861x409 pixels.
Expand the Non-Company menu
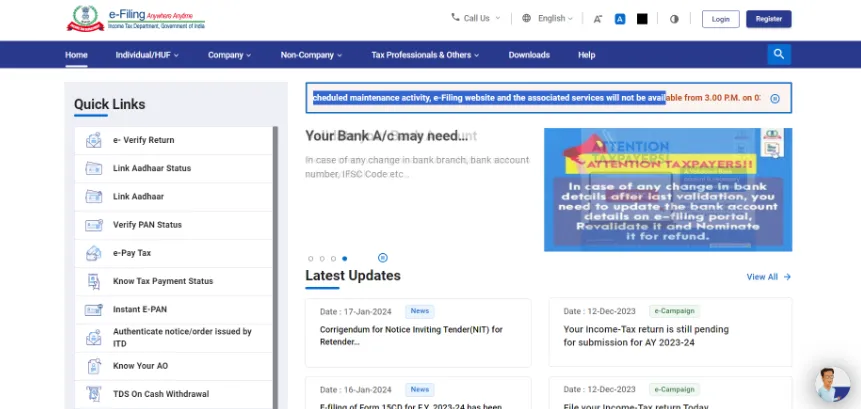311,55
